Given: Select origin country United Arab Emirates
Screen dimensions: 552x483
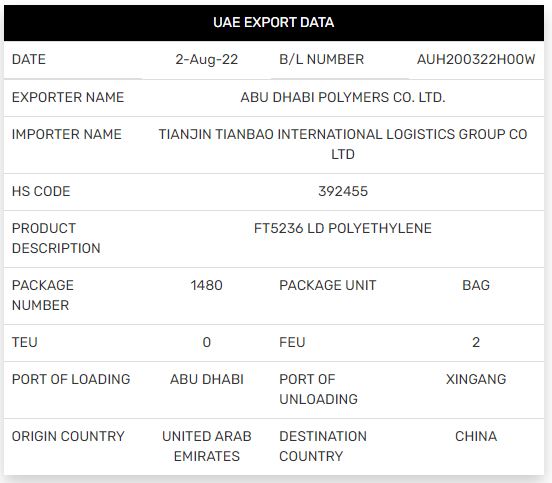Looking at the screenshot, I should 207,446.
